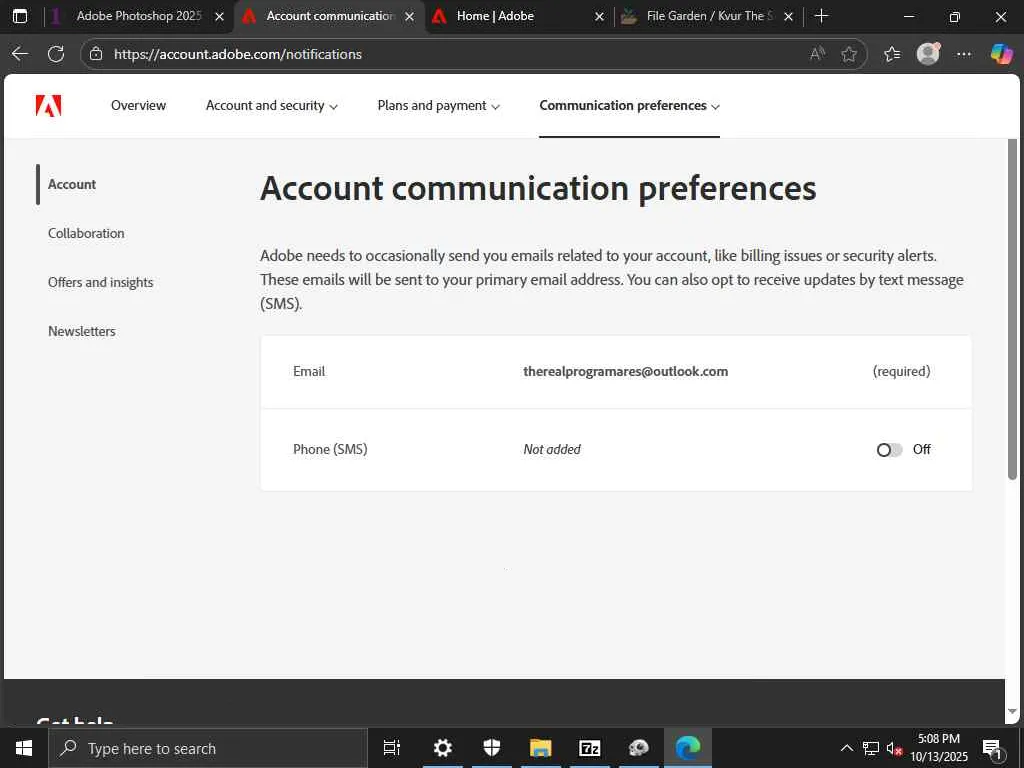Open network status tray icon
The width and height of the screenshot is (1024, 768).
coord(871,748)
